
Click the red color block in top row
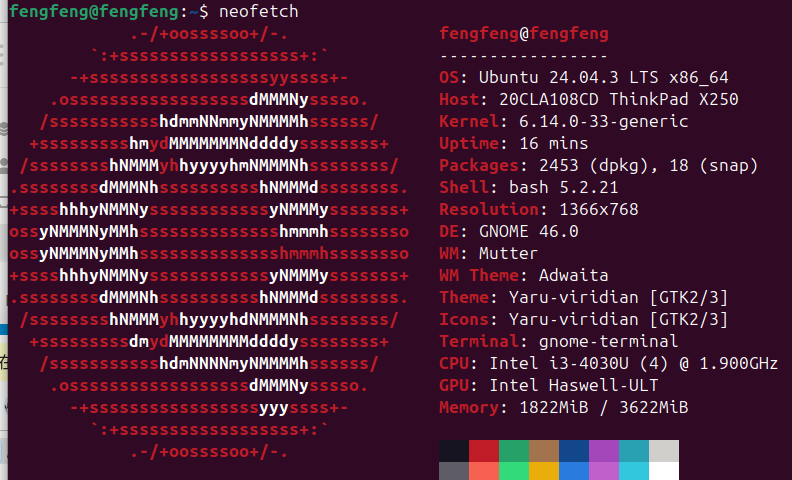pos(484,451)
